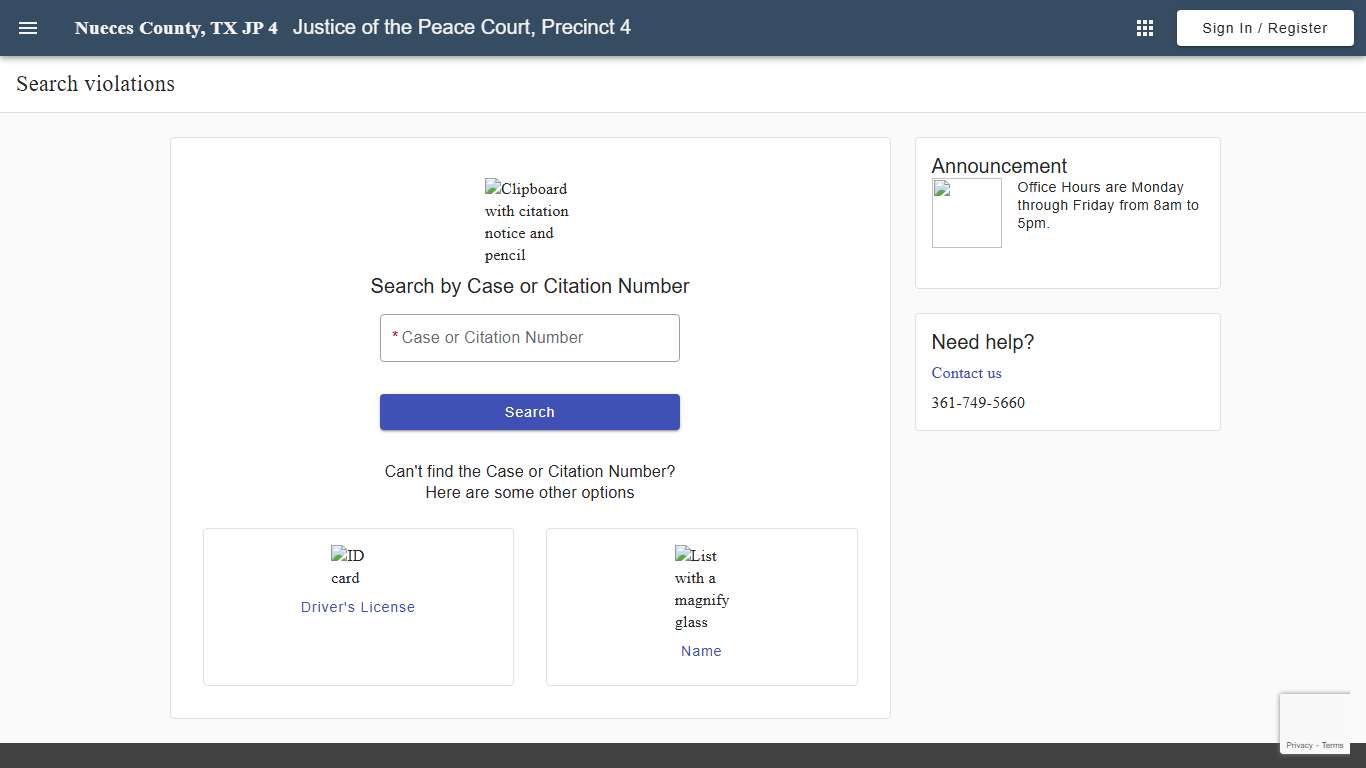Image resolution: width=1366 pixels, height=768 pixels.
Task: Open the Name search option
Action: coord(701,651)
